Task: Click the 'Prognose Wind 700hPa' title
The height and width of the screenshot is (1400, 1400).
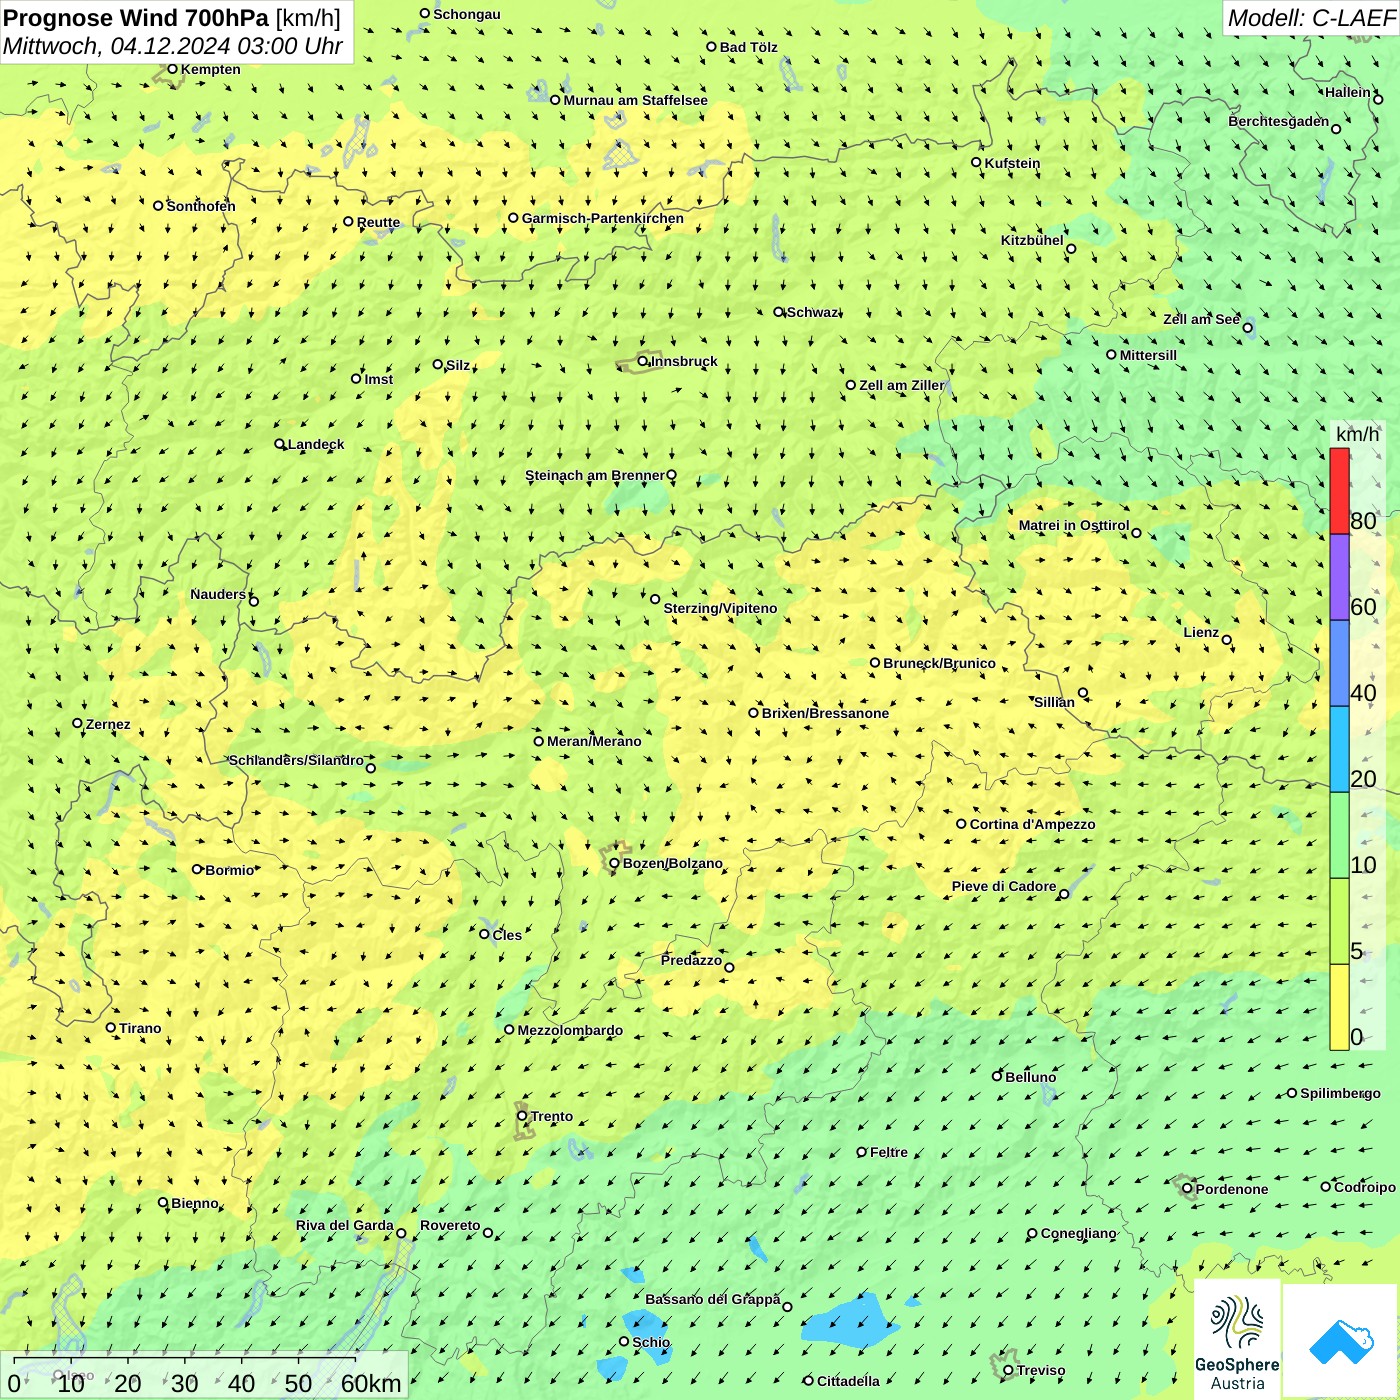Action: [x=137, y=18]
